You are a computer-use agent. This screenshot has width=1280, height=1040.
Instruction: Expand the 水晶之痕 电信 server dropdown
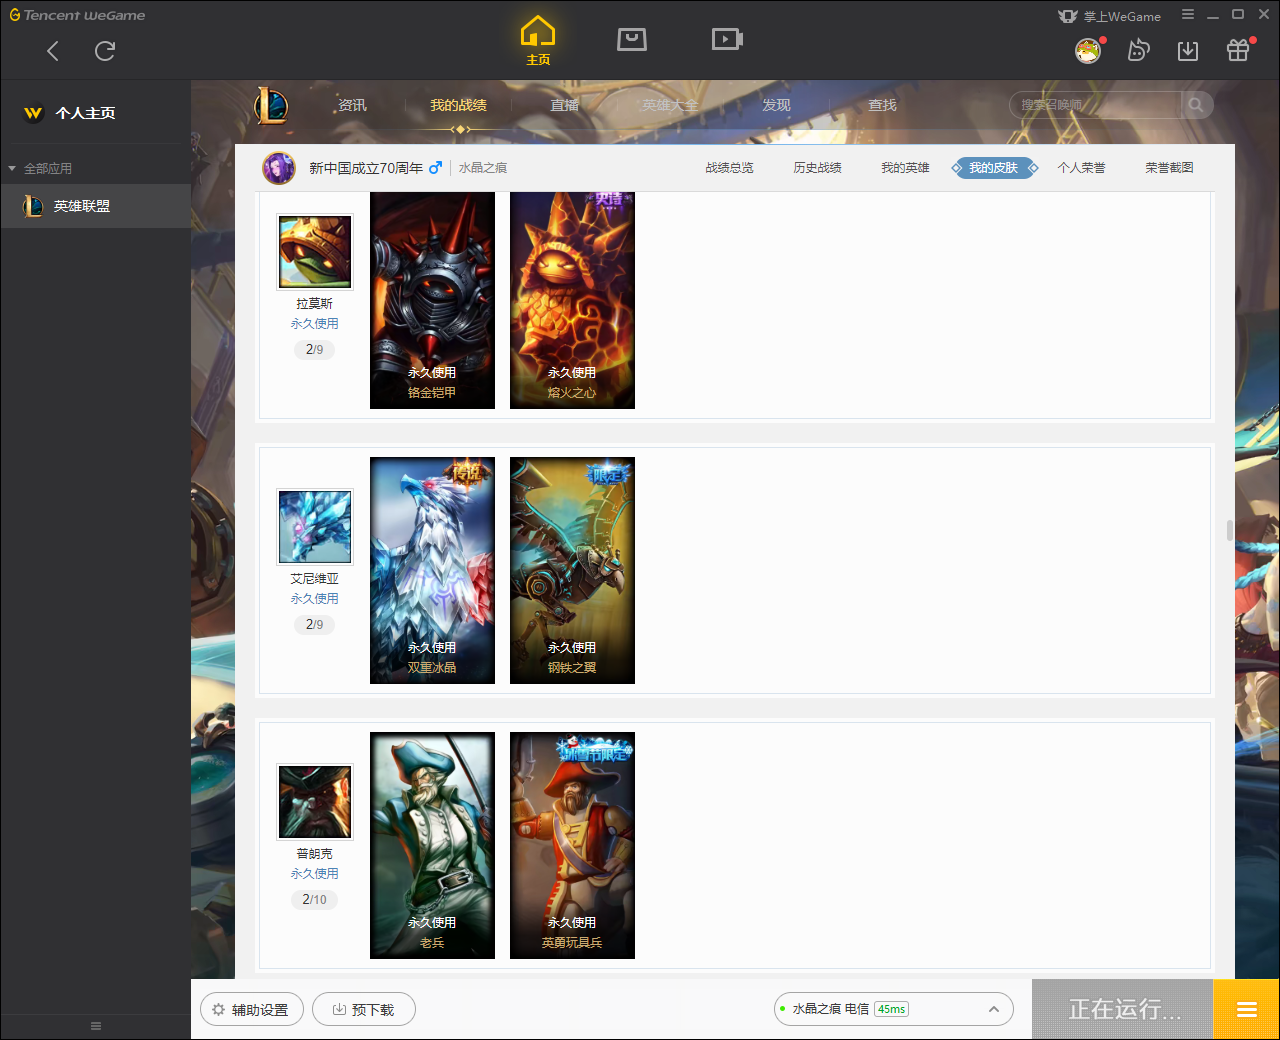pyautogui.click(x=894, y=1009)
